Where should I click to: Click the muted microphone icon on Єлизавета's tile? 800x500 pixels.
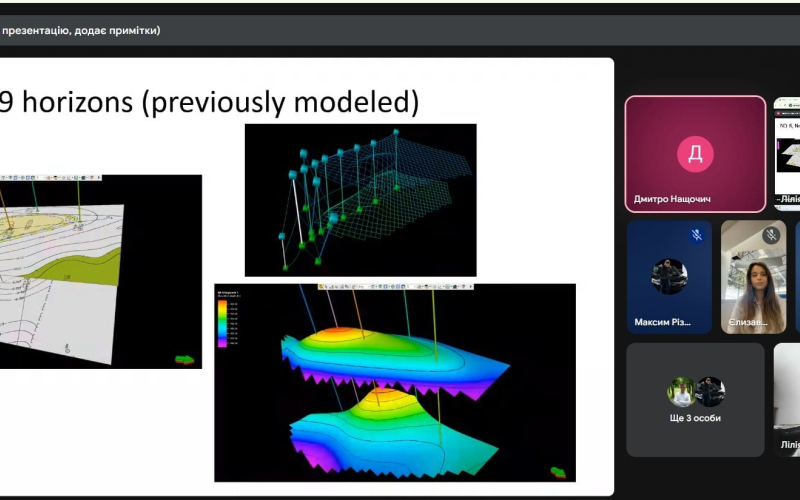770,235
